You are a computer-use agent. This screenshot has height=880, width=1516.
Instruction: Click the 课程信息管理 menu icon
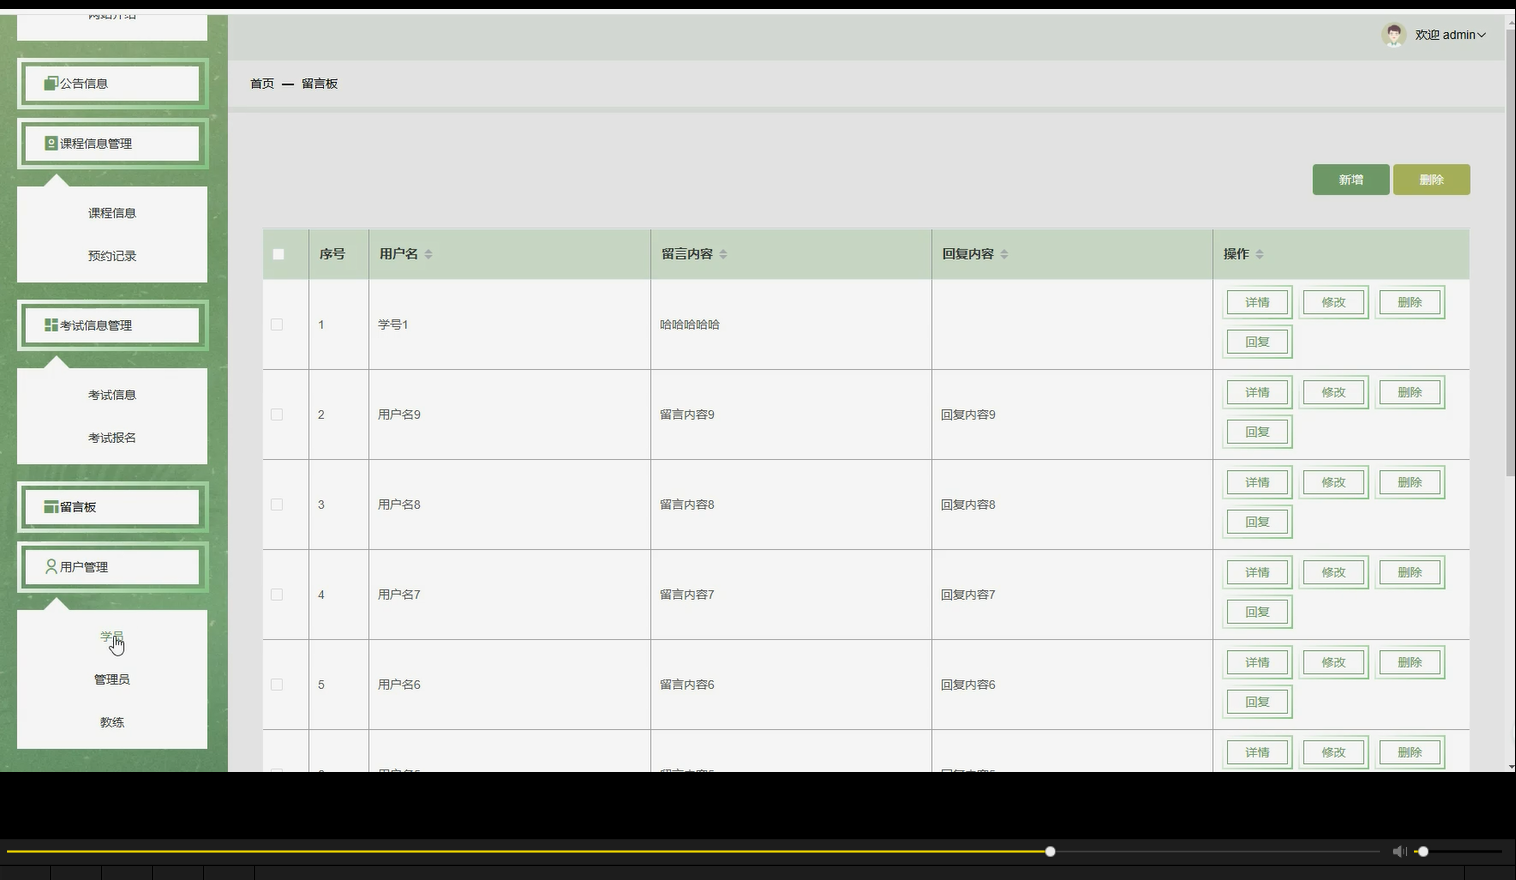51,143
